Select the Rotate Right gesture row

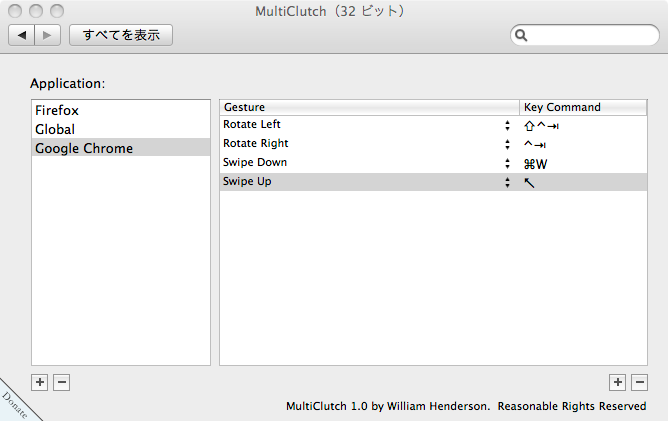click(x=433, y=144)
